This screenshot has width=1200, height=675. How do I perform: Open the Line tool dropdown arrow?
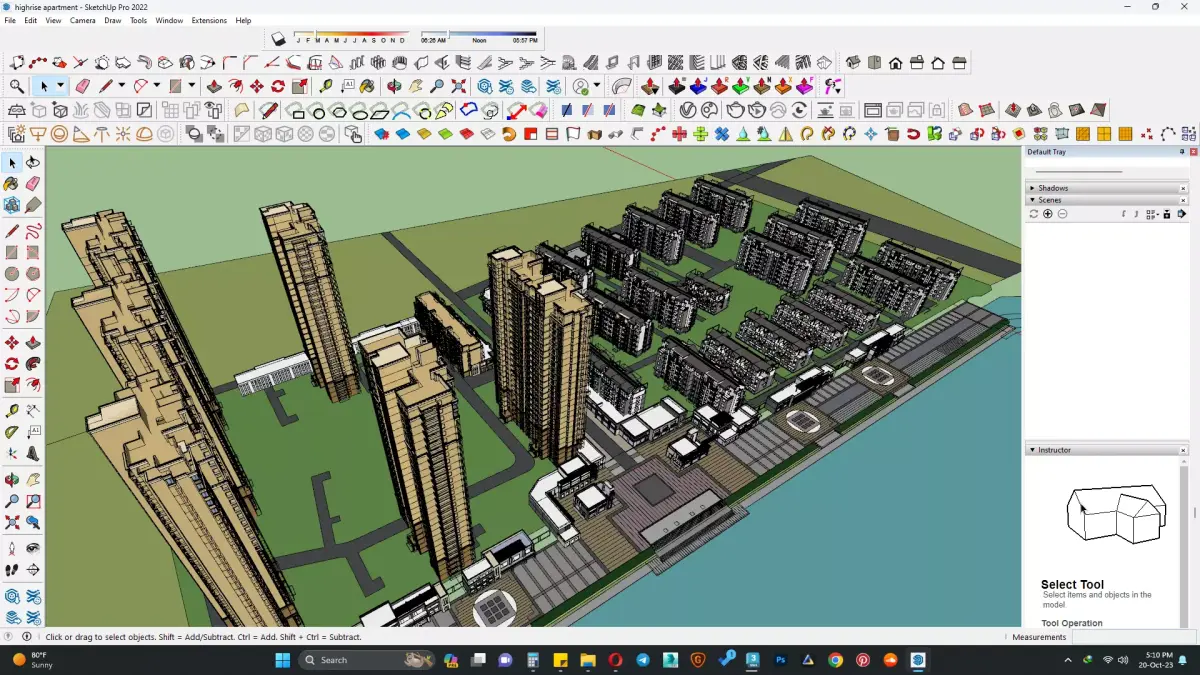pos(122,87)
